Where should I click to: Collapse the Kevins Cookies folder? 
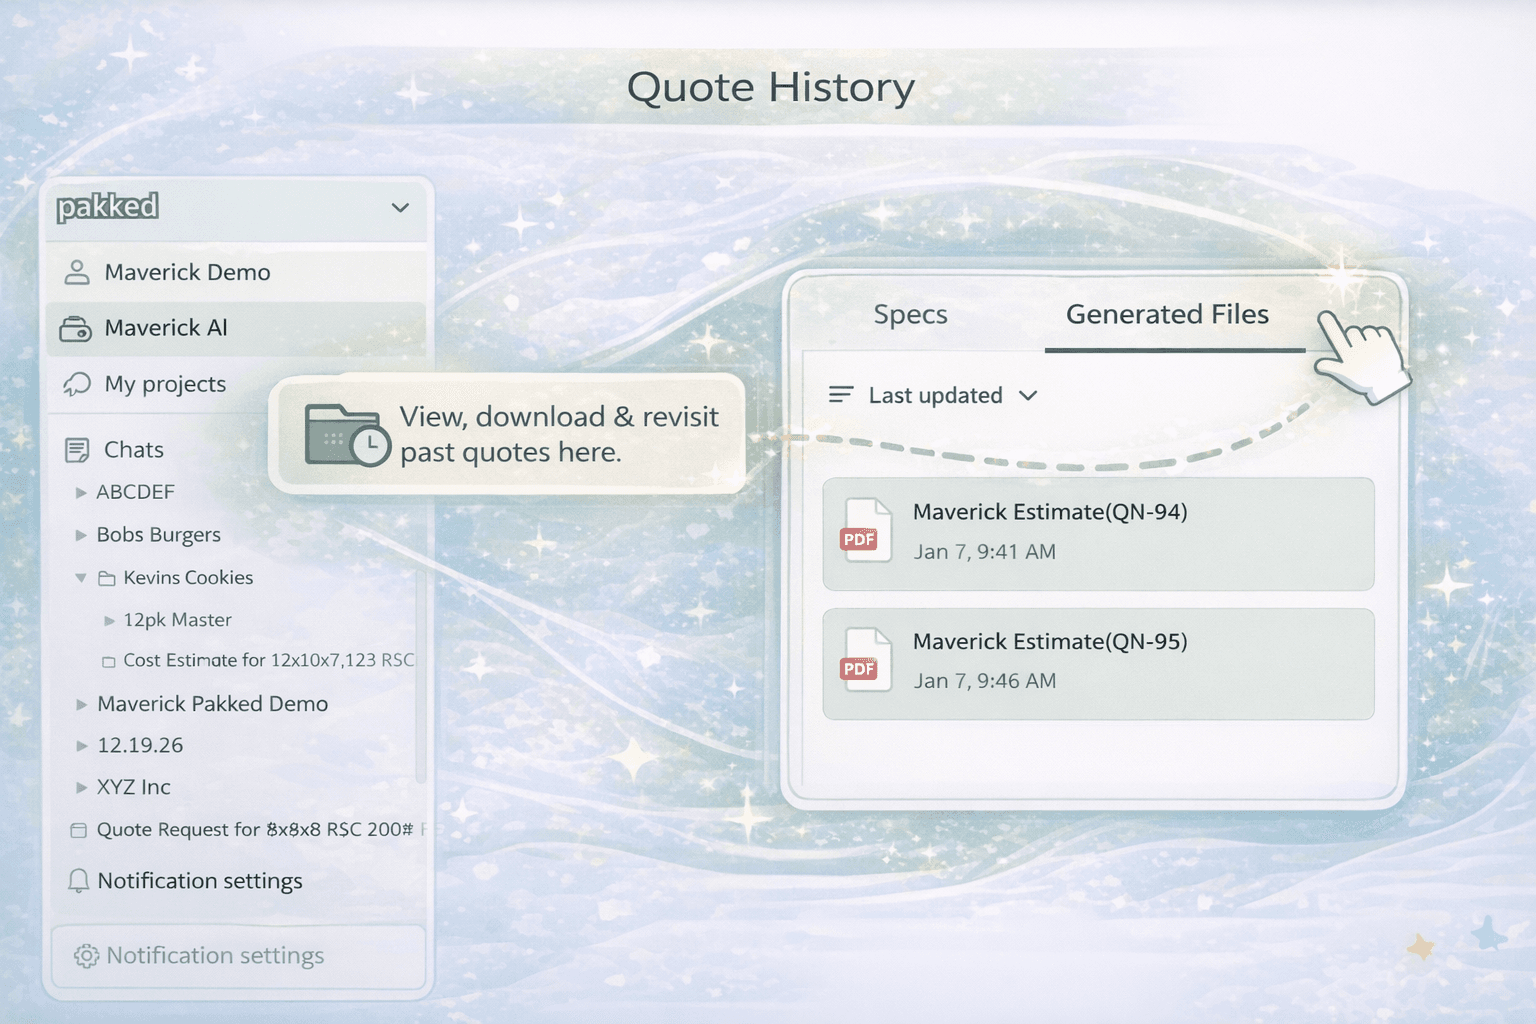point(81,578)
